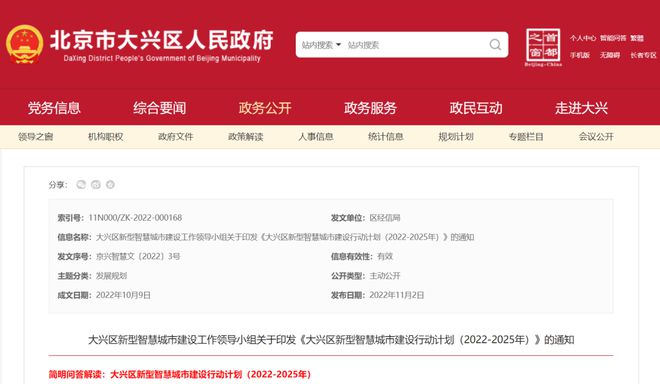Screen dimensions: 660x384
Task: Open 长者专区 link
Action: [643, 55]
